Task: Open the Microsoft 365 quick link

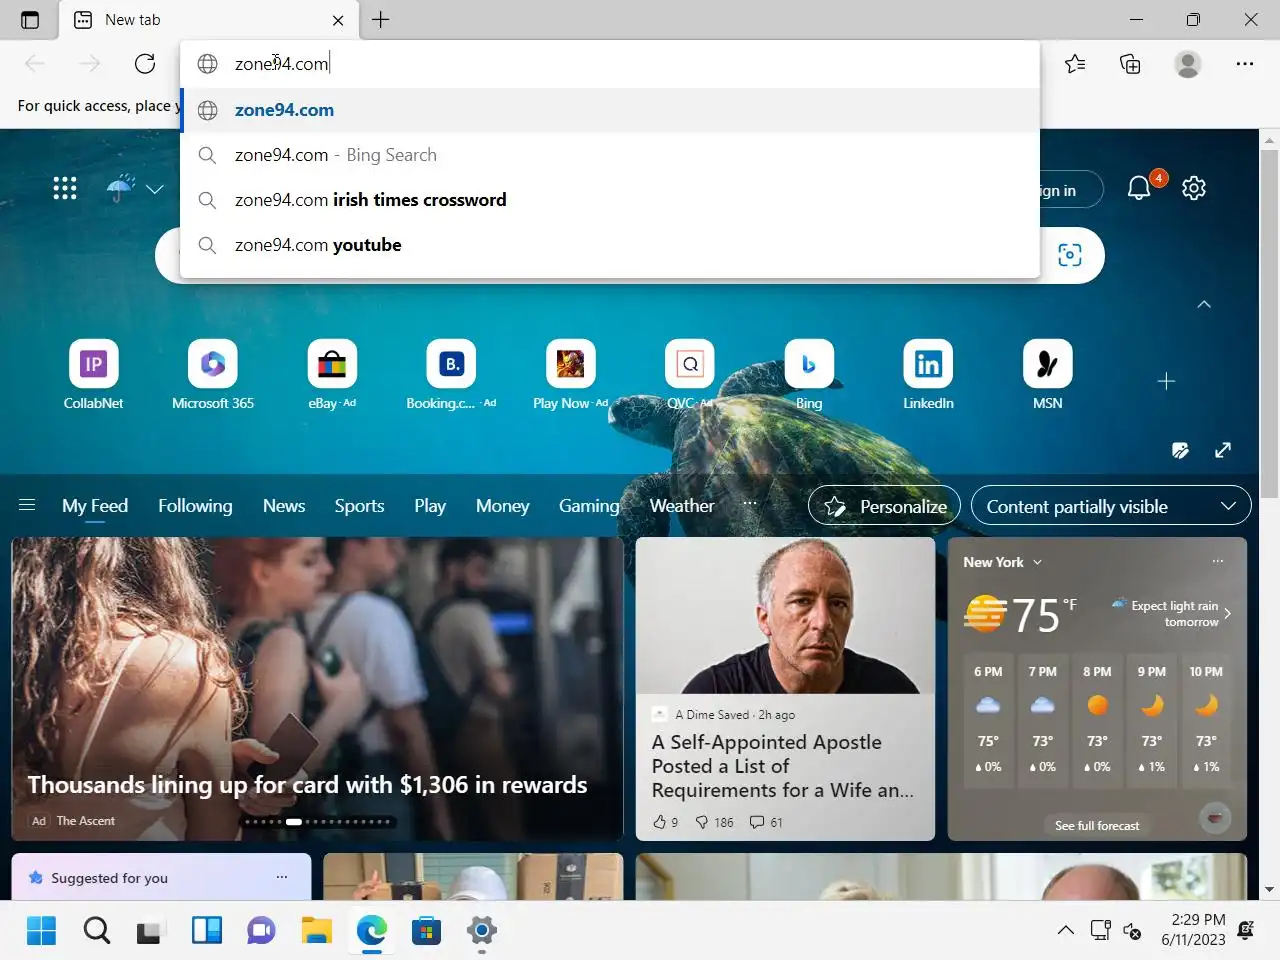Action: [213, 375]
